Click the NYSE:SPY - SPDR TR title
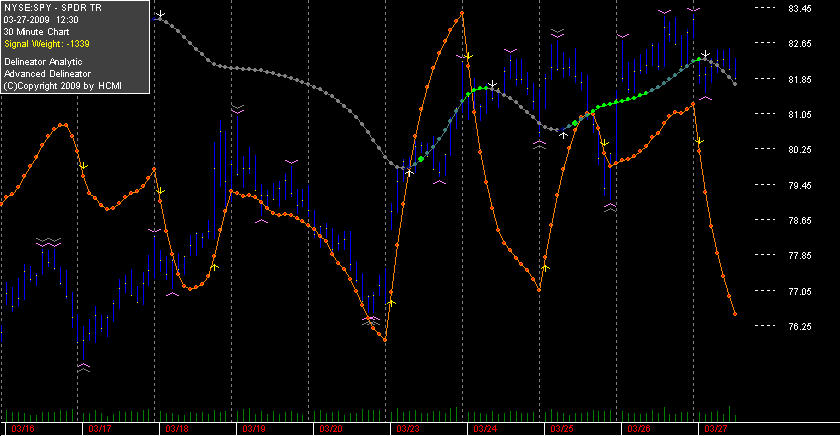This screenshot has height=436, width=840. coord(52,8)
